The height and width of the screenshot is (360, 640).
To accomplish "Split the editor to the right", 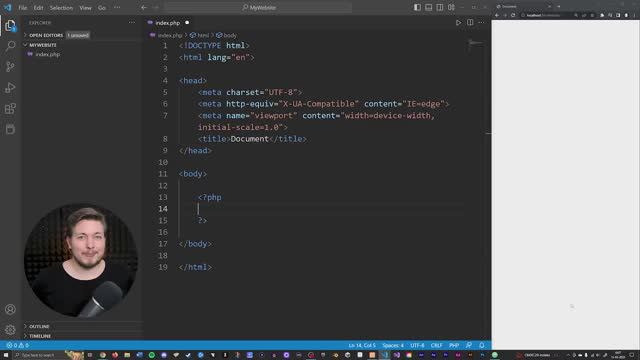I will click(x=470, y=23).
